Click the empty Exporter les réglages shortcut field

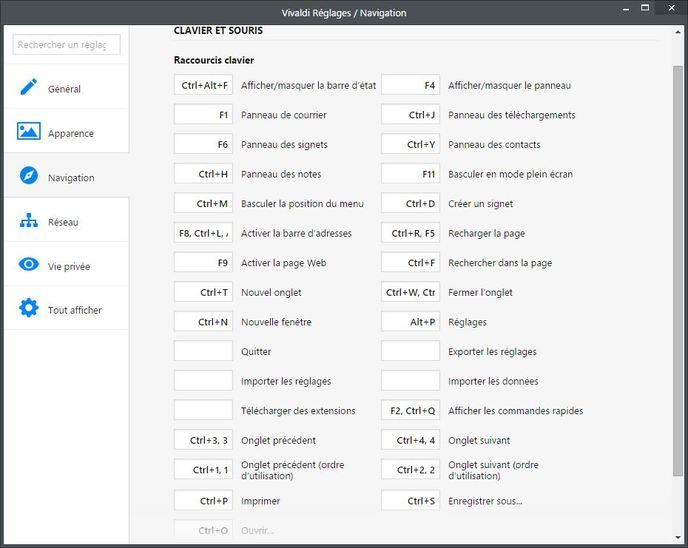(410, 352)
